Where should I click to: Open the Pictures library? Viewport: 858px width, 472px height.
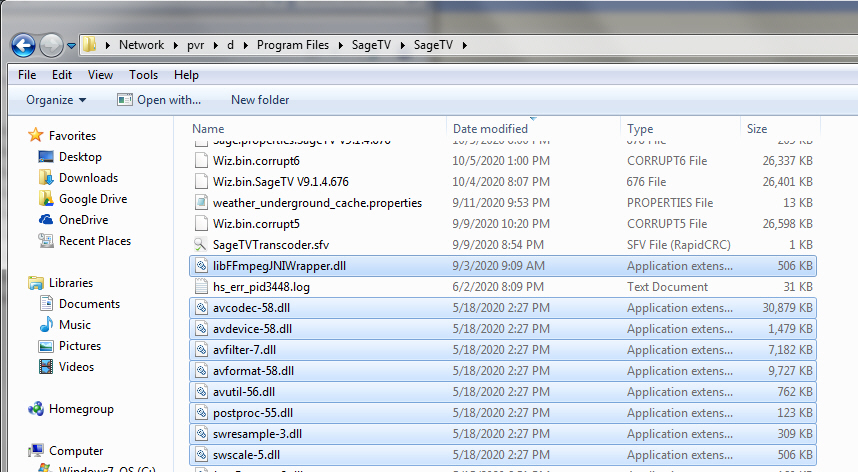pos(80,346)
